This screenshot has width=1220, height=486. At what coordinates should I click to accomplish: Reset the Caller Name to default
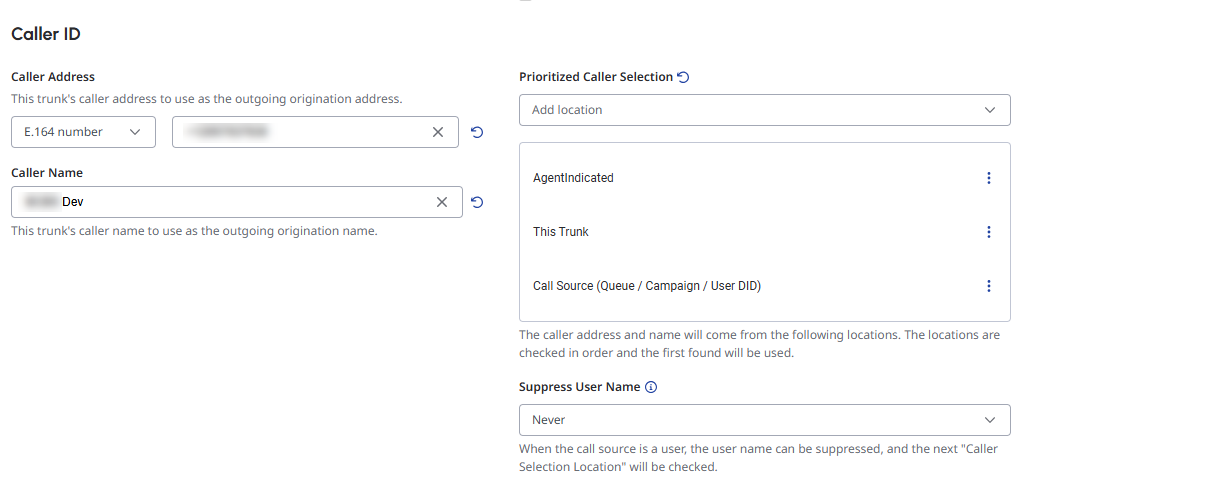477,202
